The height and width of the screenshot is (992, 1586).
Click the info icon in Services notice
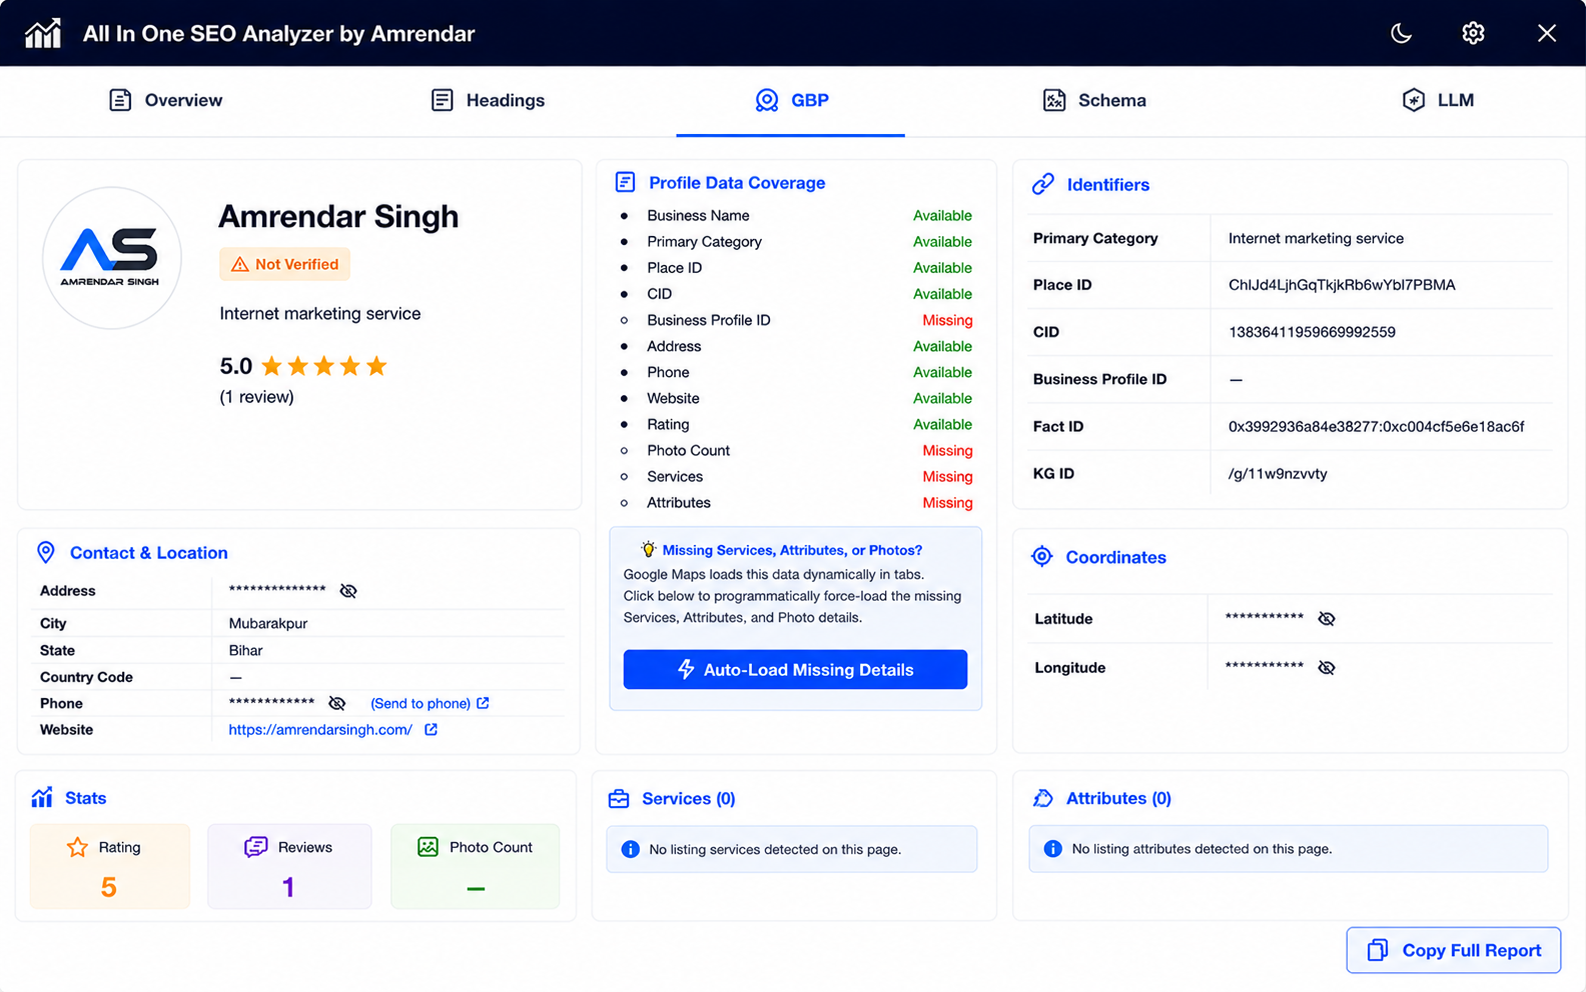click(x=630, y=849)
